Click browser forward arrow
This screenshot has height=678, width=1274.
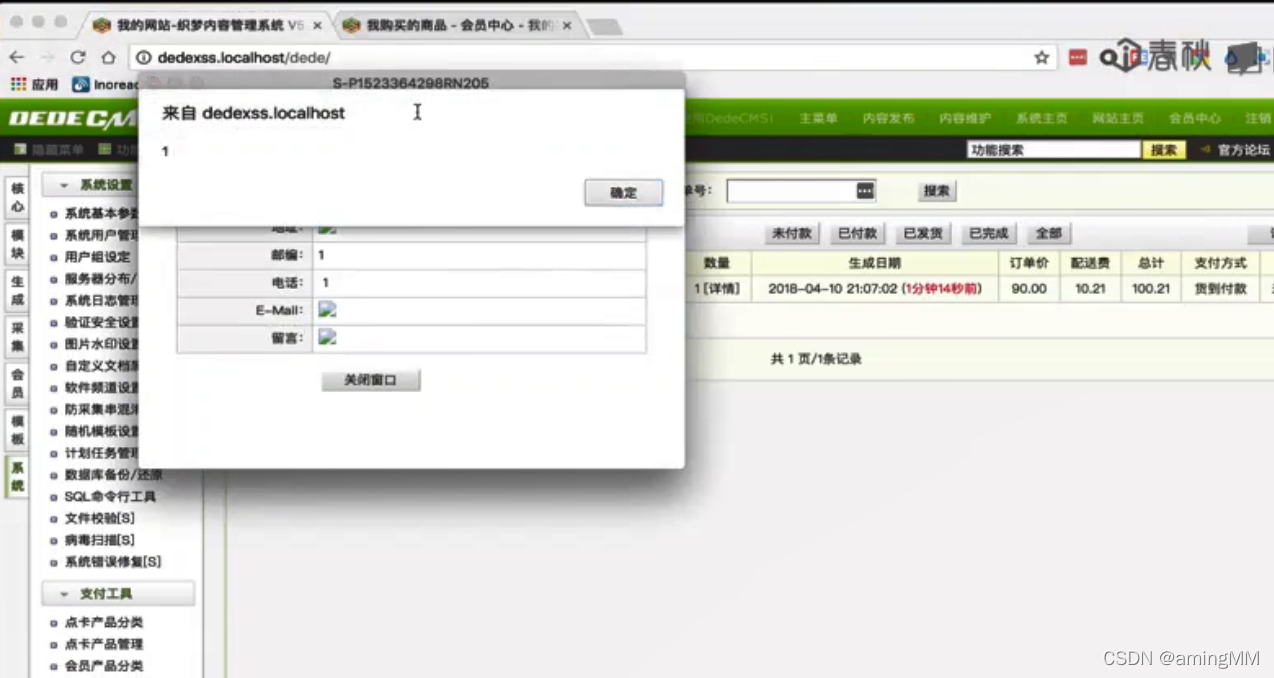tap(47, 58)
